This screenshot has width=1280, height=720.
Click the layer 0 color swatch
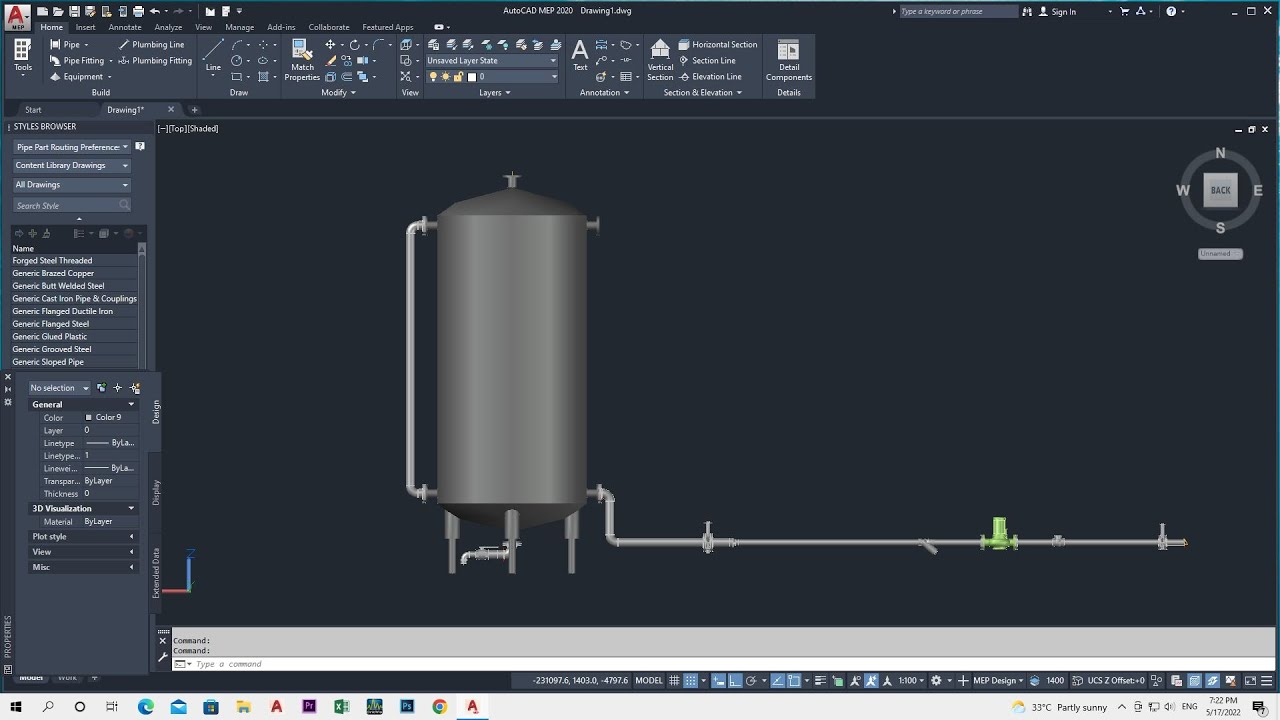pyautogui.click(x=472, y=77)
